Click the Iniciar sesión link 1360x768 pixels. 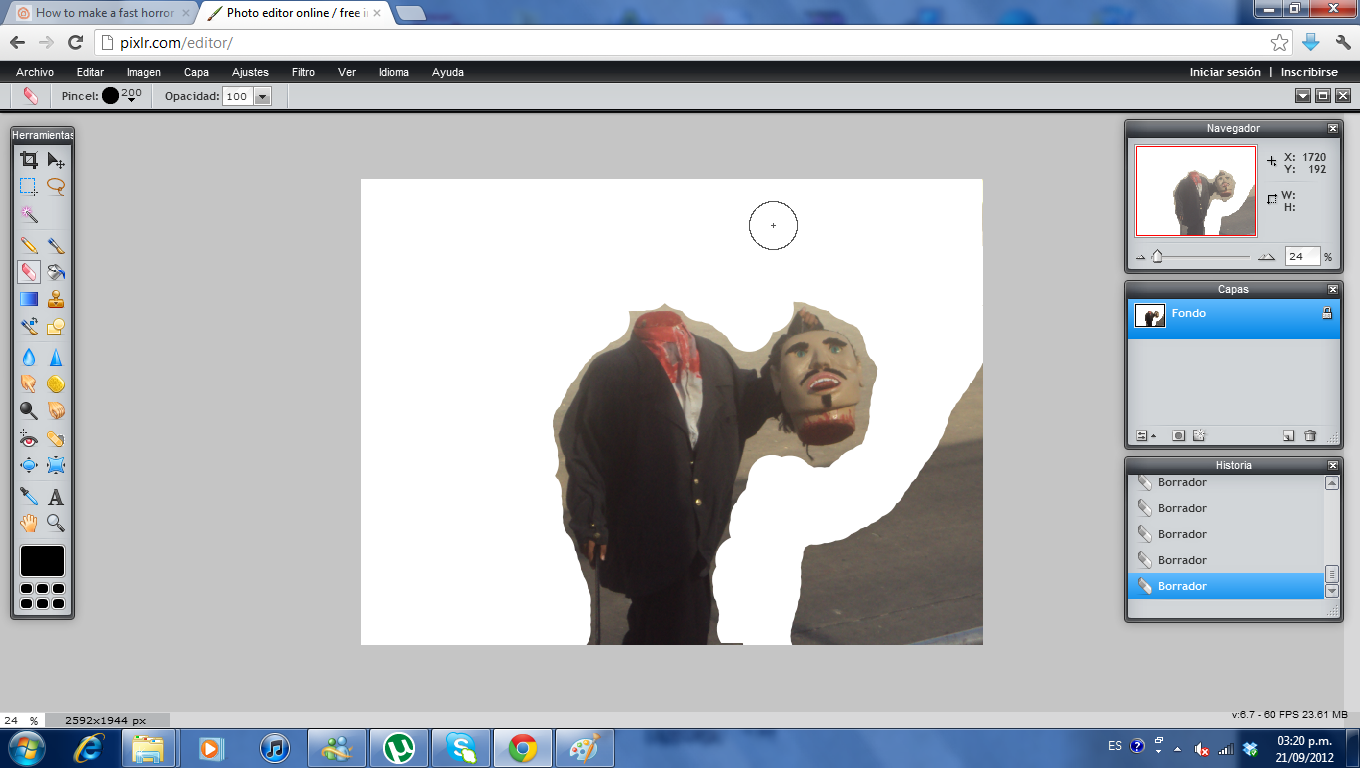(1225, 72)
